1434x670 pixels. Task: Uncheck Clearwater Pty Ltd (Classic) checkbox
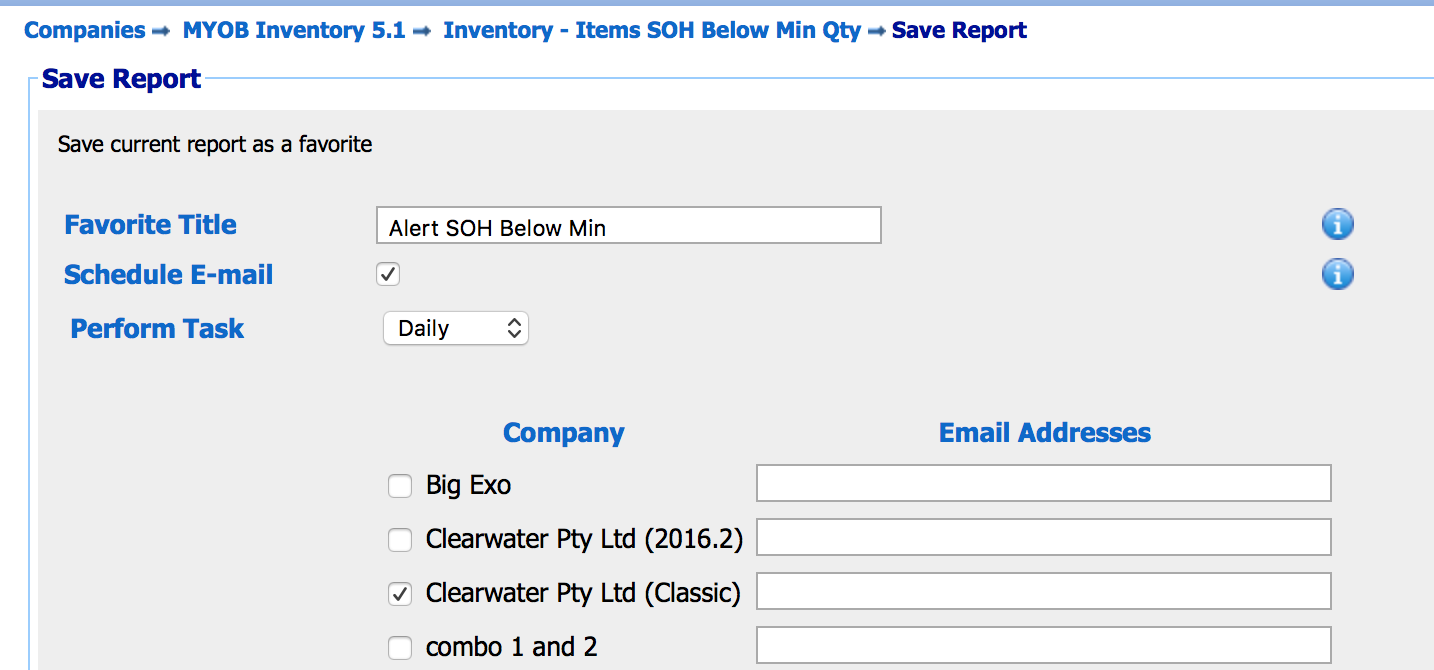tap(400, 595)
